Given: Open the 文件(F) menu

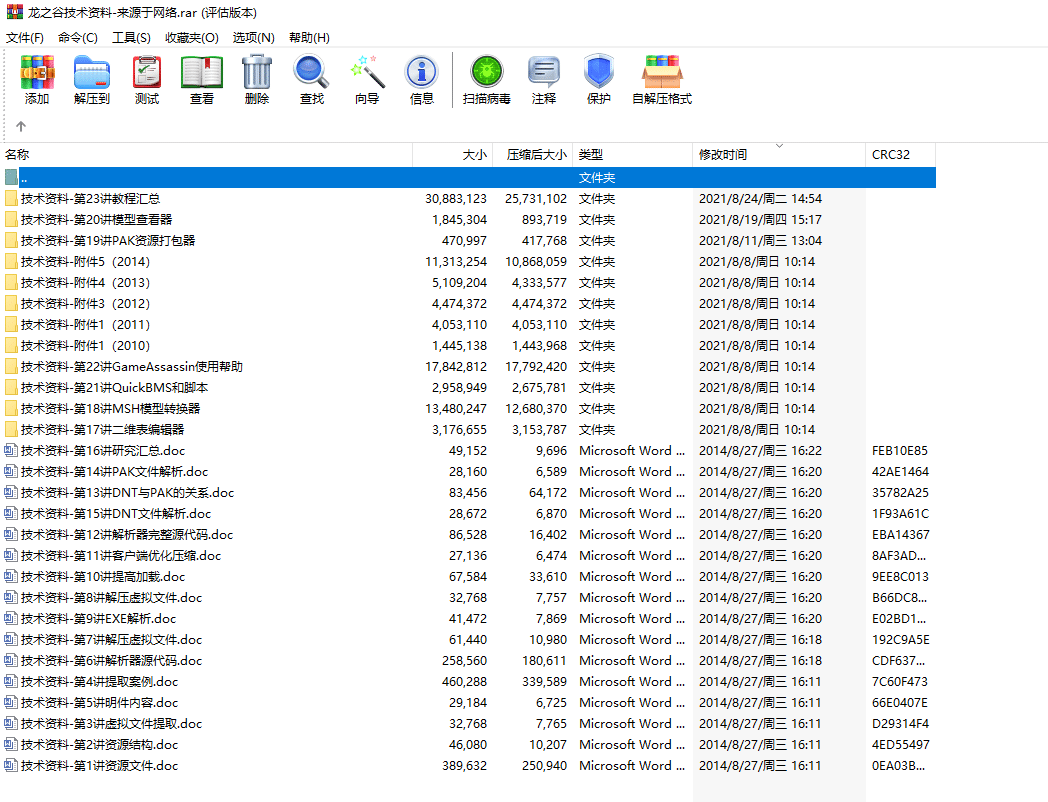Looking at the screenshot, I should [25, 37].
